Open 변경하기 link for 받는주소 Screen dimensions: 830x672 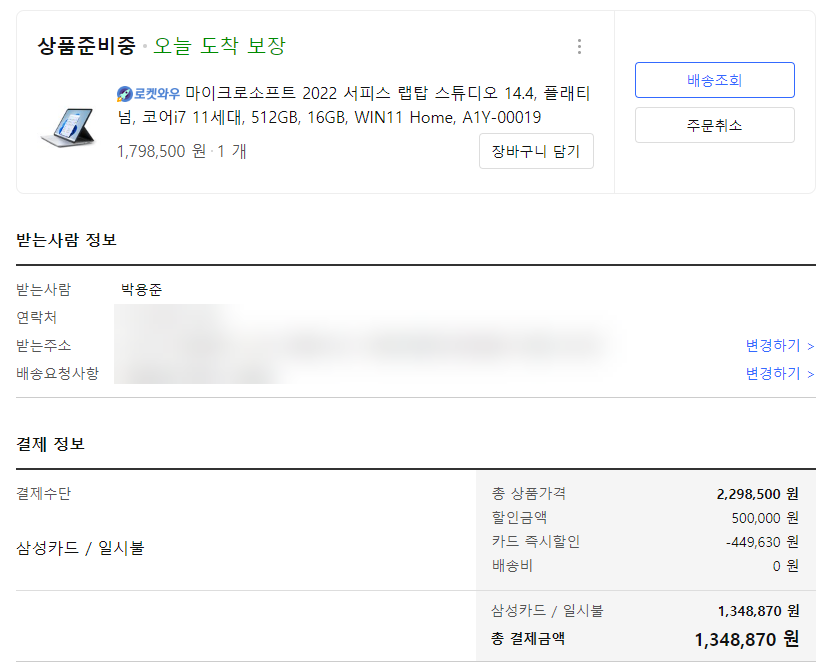780,346
